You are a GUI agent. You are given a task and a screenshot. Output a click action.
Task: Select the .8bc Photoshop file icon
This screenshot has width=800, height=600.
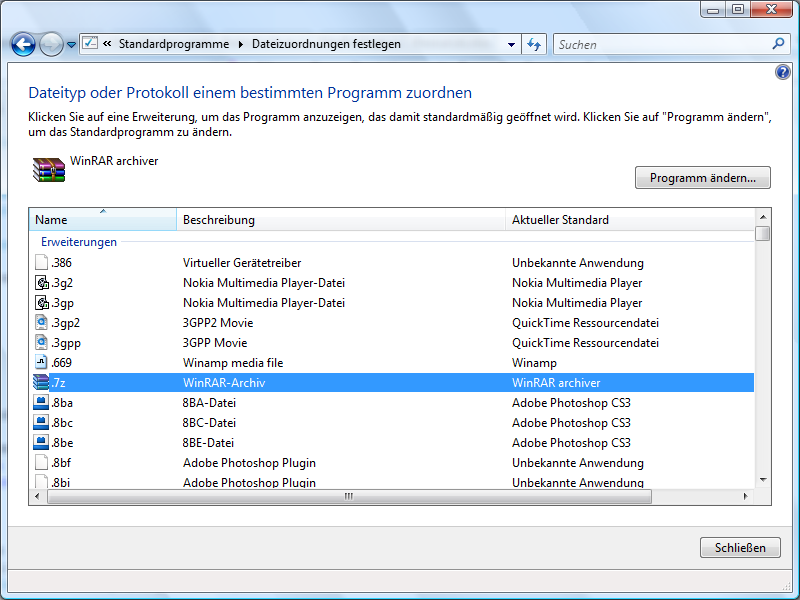point(41,422)
